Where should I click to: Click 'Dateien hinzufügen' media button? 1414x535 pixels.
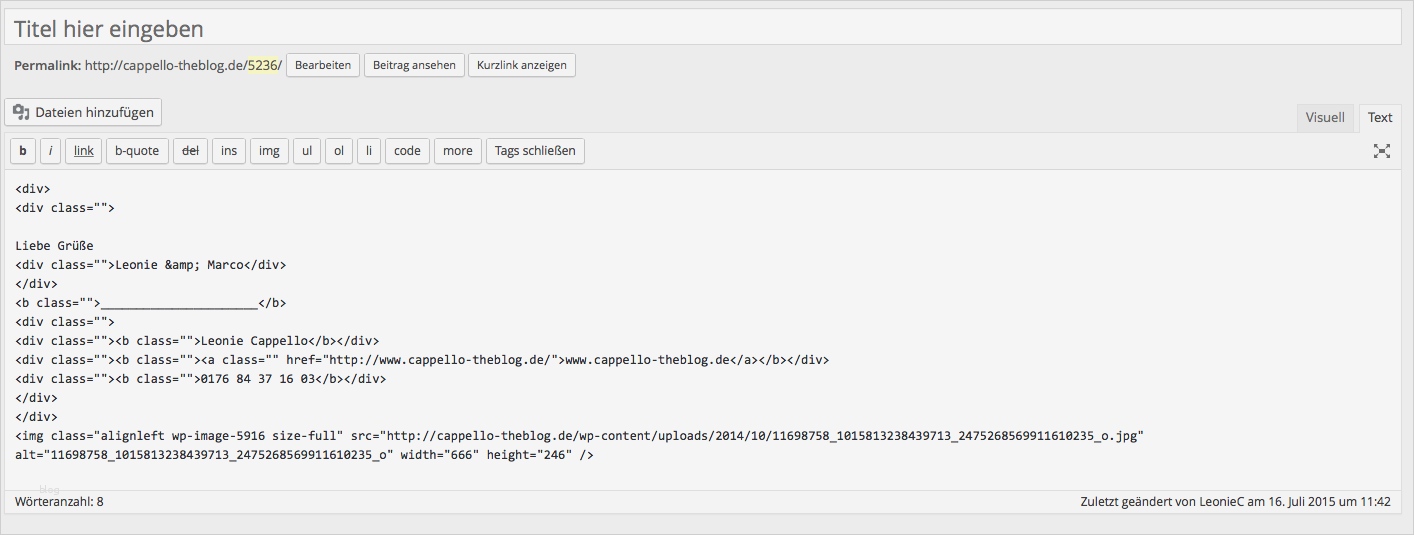tap(83, 112)
